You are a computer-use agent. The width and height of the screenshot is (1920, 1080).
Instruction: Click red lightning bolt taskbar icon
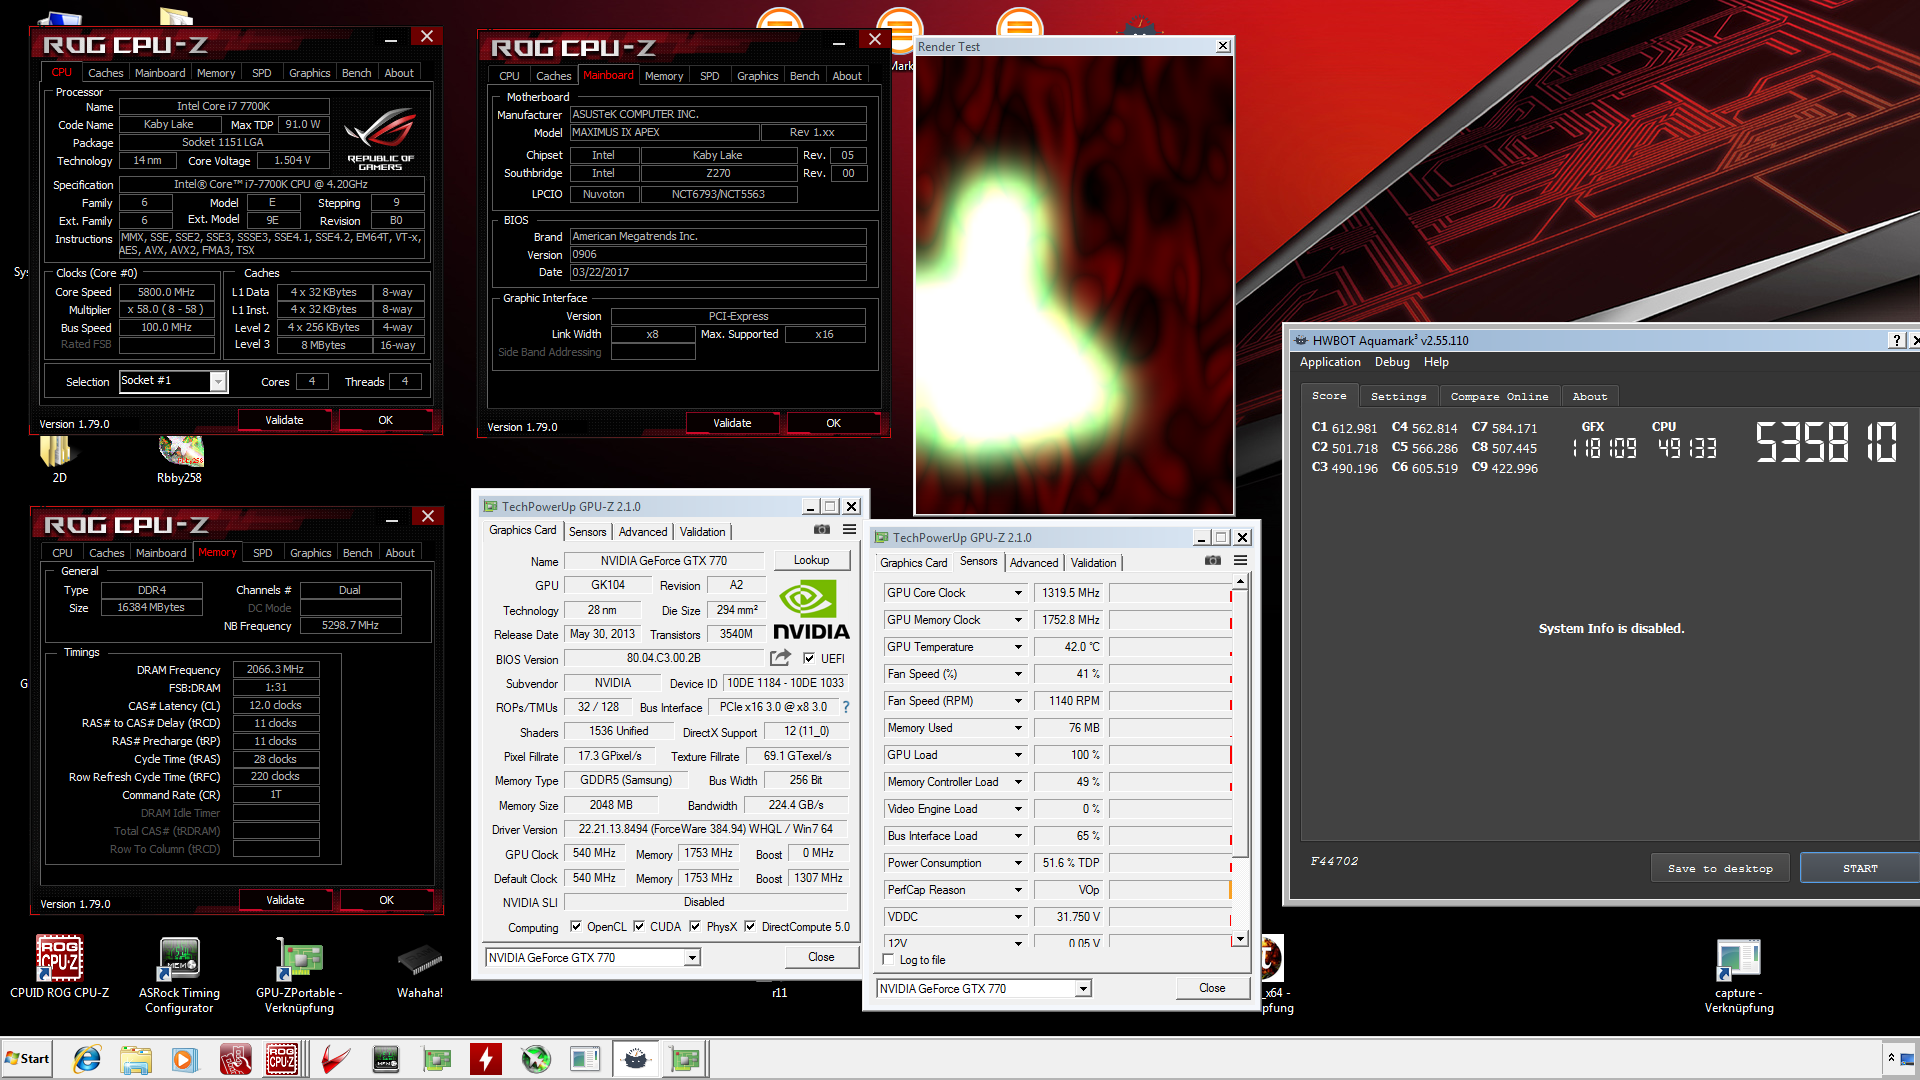click(x=486, y=1059)
